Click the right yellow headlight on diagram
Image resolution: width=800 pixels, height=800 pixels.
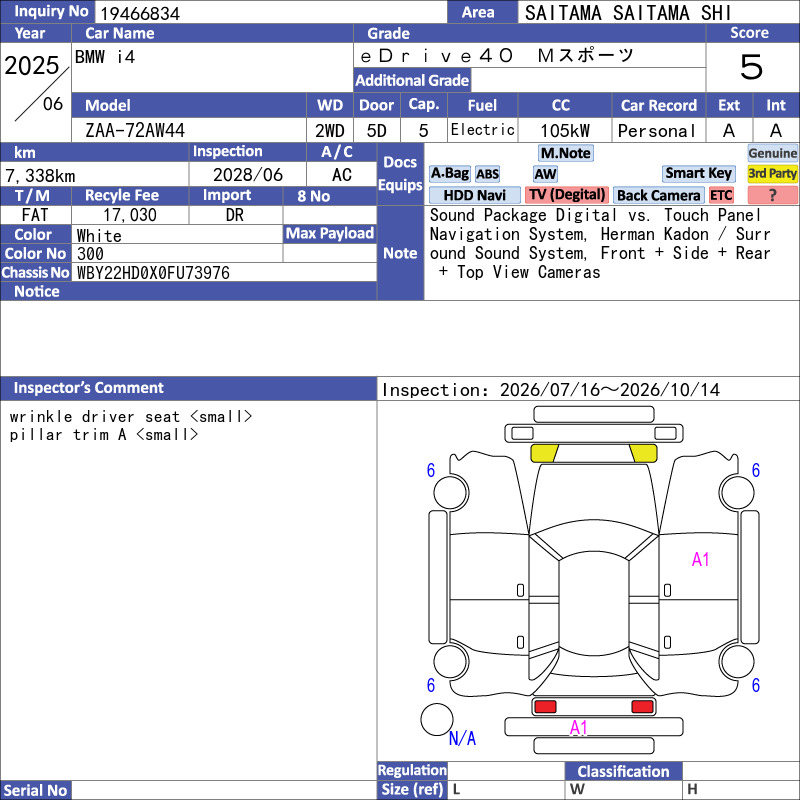[x=643, y=453]
